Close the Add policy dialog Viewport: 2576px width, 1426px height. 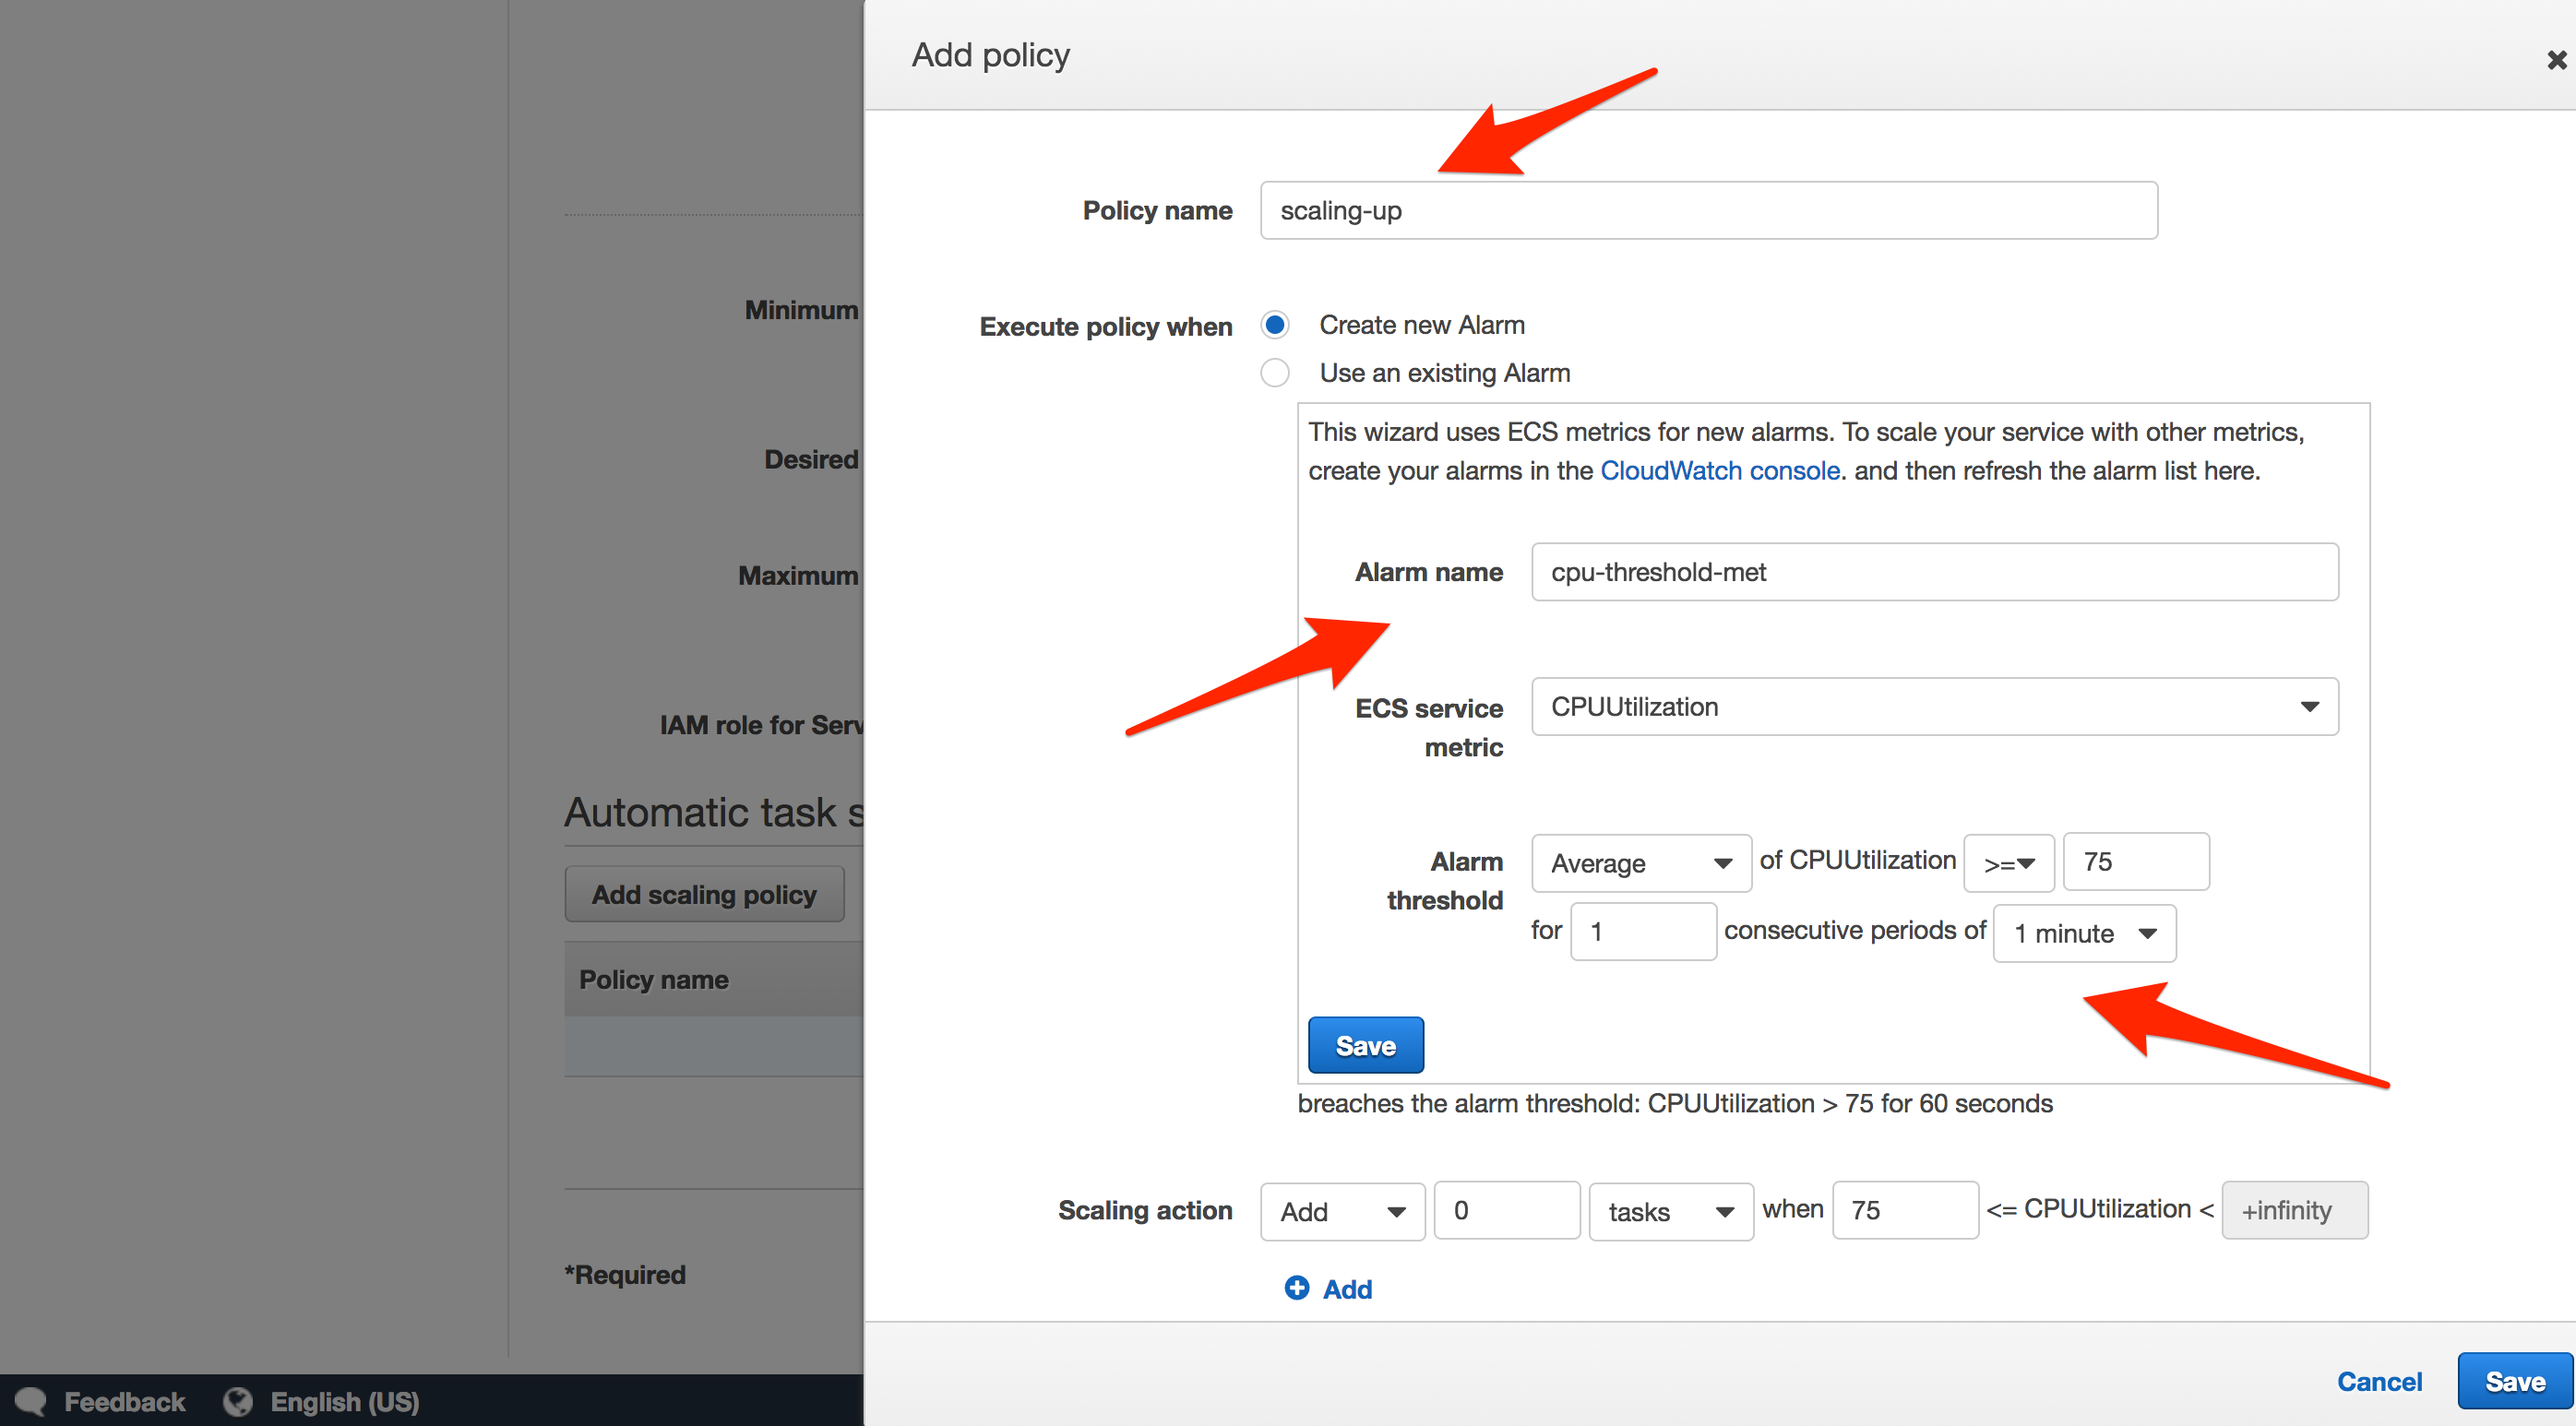click(x=2556, y=59)
